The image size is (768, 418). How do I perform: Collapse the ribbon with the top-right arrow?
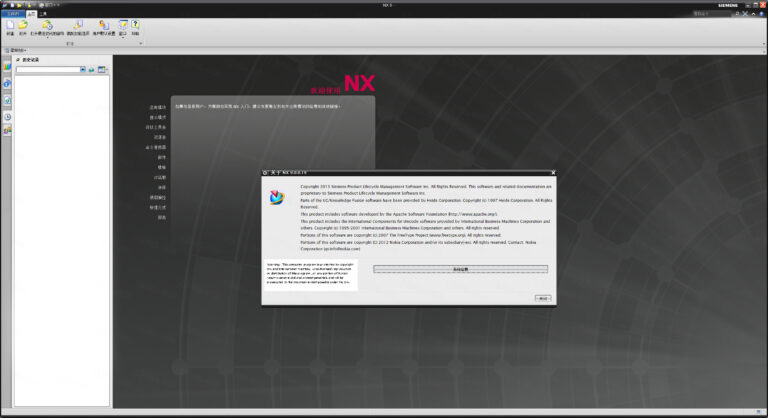click(x=753, y=14)
